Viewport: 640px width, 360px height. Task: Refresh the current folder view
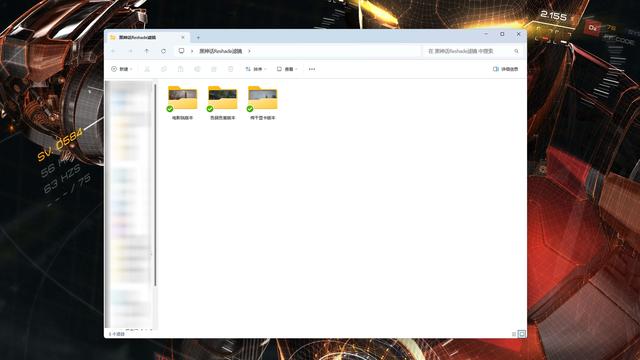click(163, 51)
